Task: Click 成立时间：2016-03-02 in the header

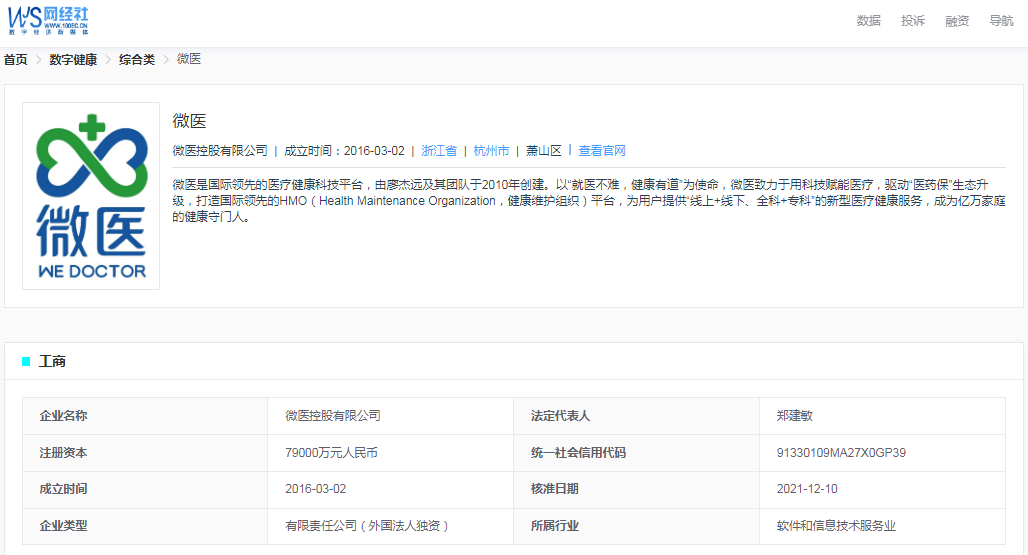Action: (344, 151)
